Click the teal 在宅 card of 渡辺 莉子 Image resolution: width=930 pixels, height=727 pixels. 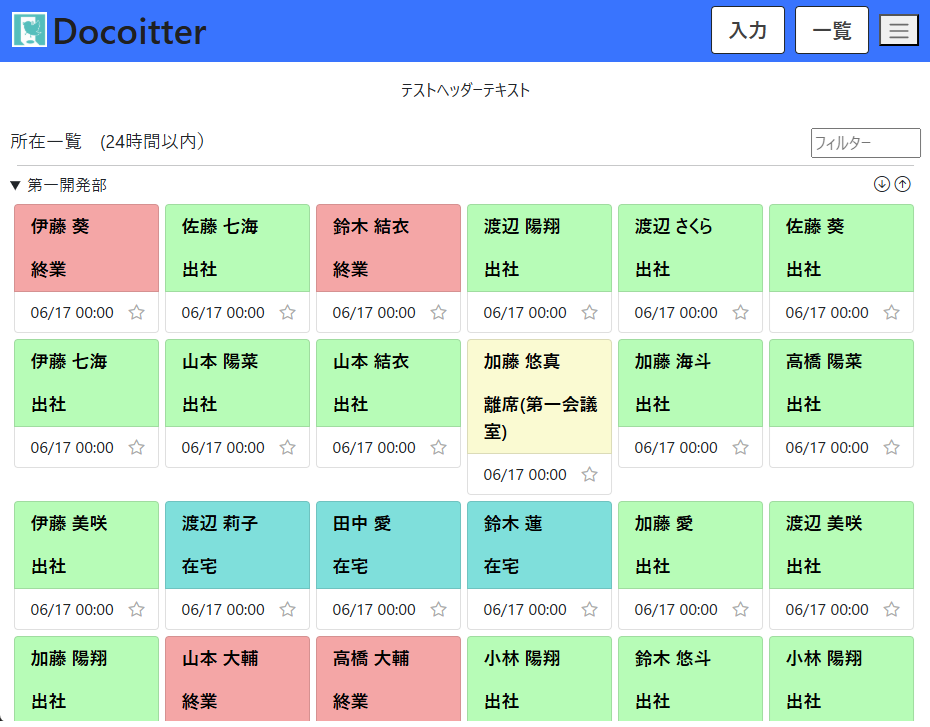point(237,545)
